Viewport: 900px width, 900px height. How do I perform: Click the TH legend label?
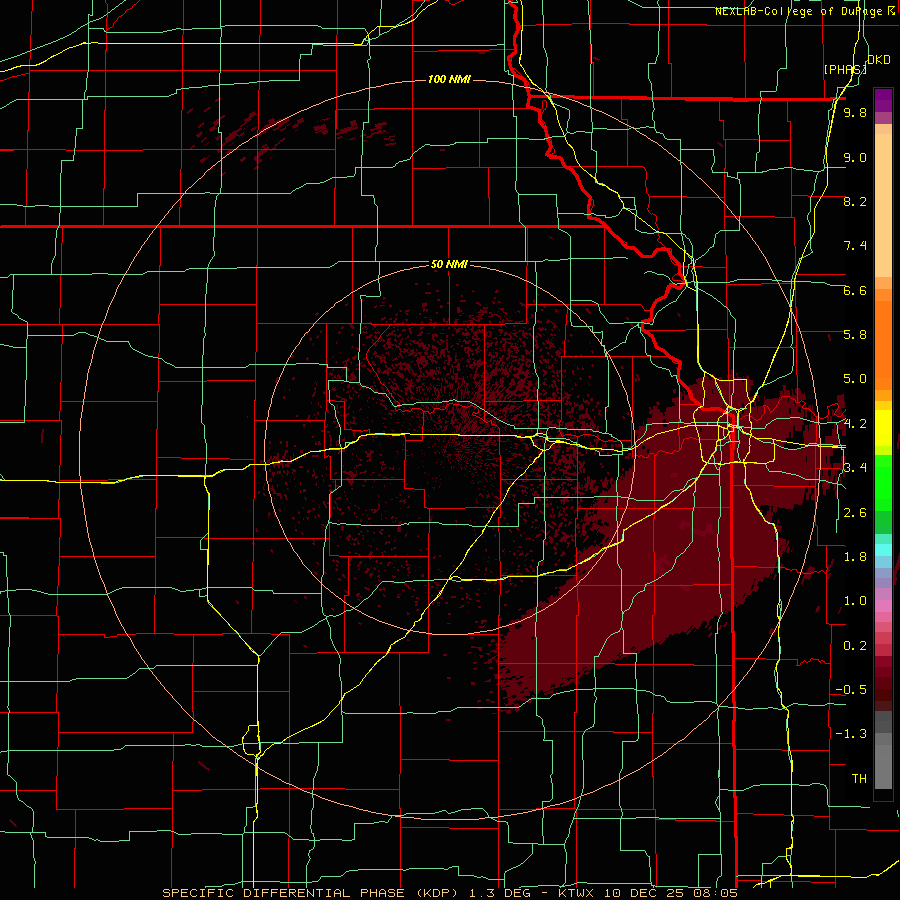point(859,779)
